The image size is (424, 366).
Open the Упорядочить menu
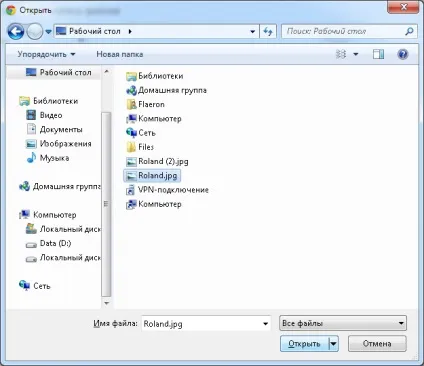[46, 54]
